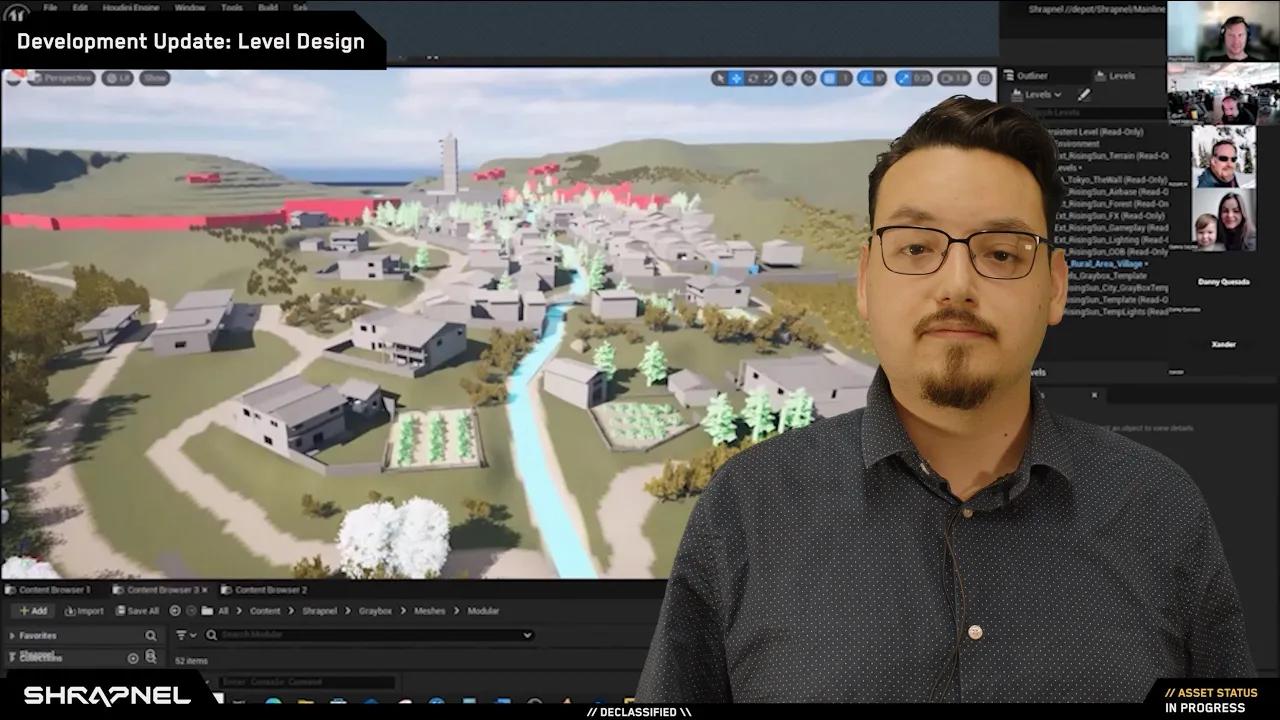Navigate to the Graybox breadcrumb
1280x720 pixels.
376,611
